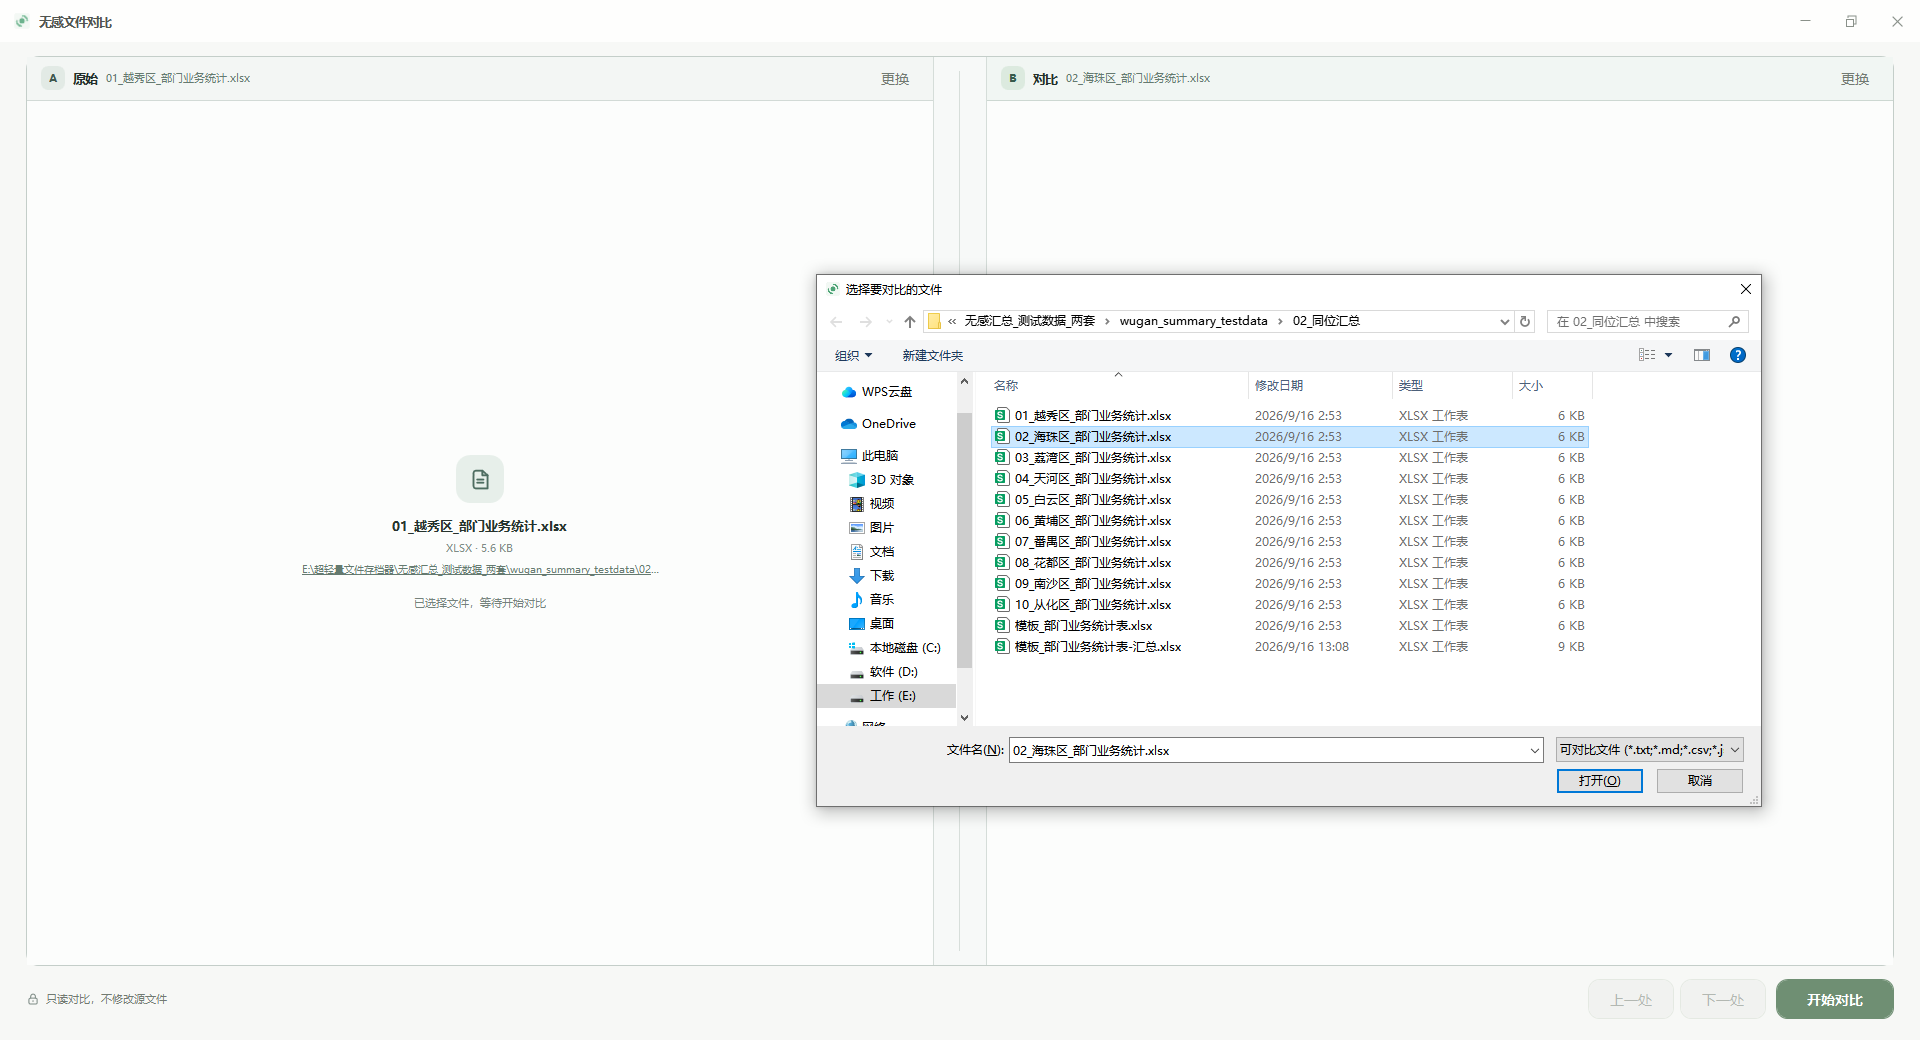Select 工作 (E:) drive
The height and width of the screenshot is (1040, 1920).
(886, 696)
